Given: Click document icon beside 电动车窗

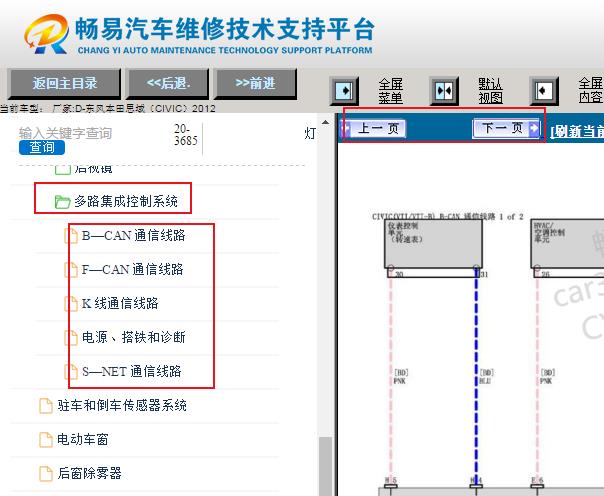Looking at the screenshot, I should [x=46, y=439].
